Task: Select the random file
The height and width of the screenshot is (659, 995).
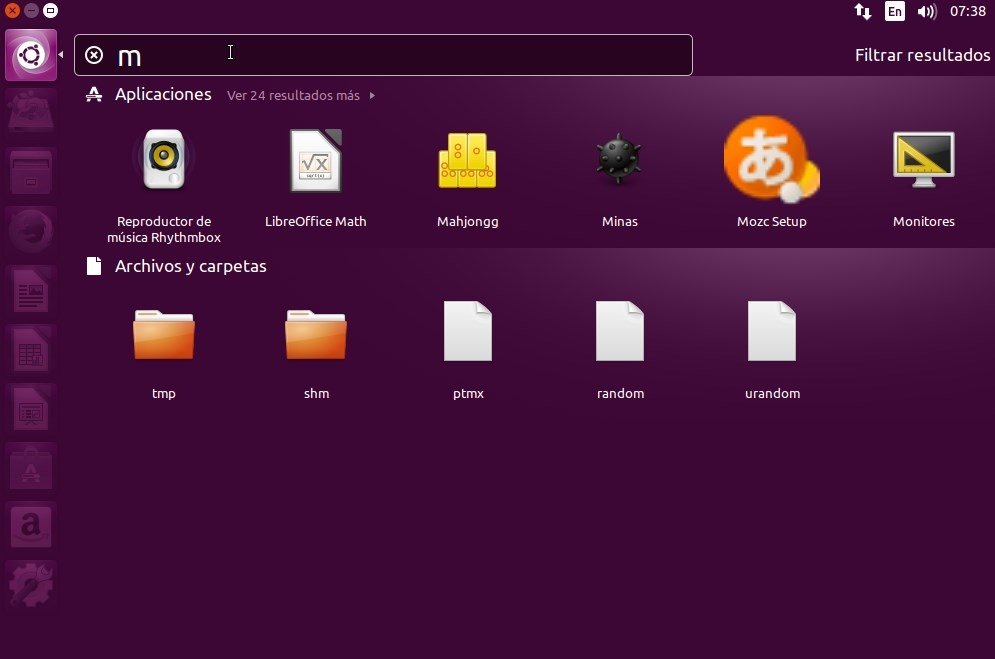Action: pyautogui.click(x=620, y=331)
